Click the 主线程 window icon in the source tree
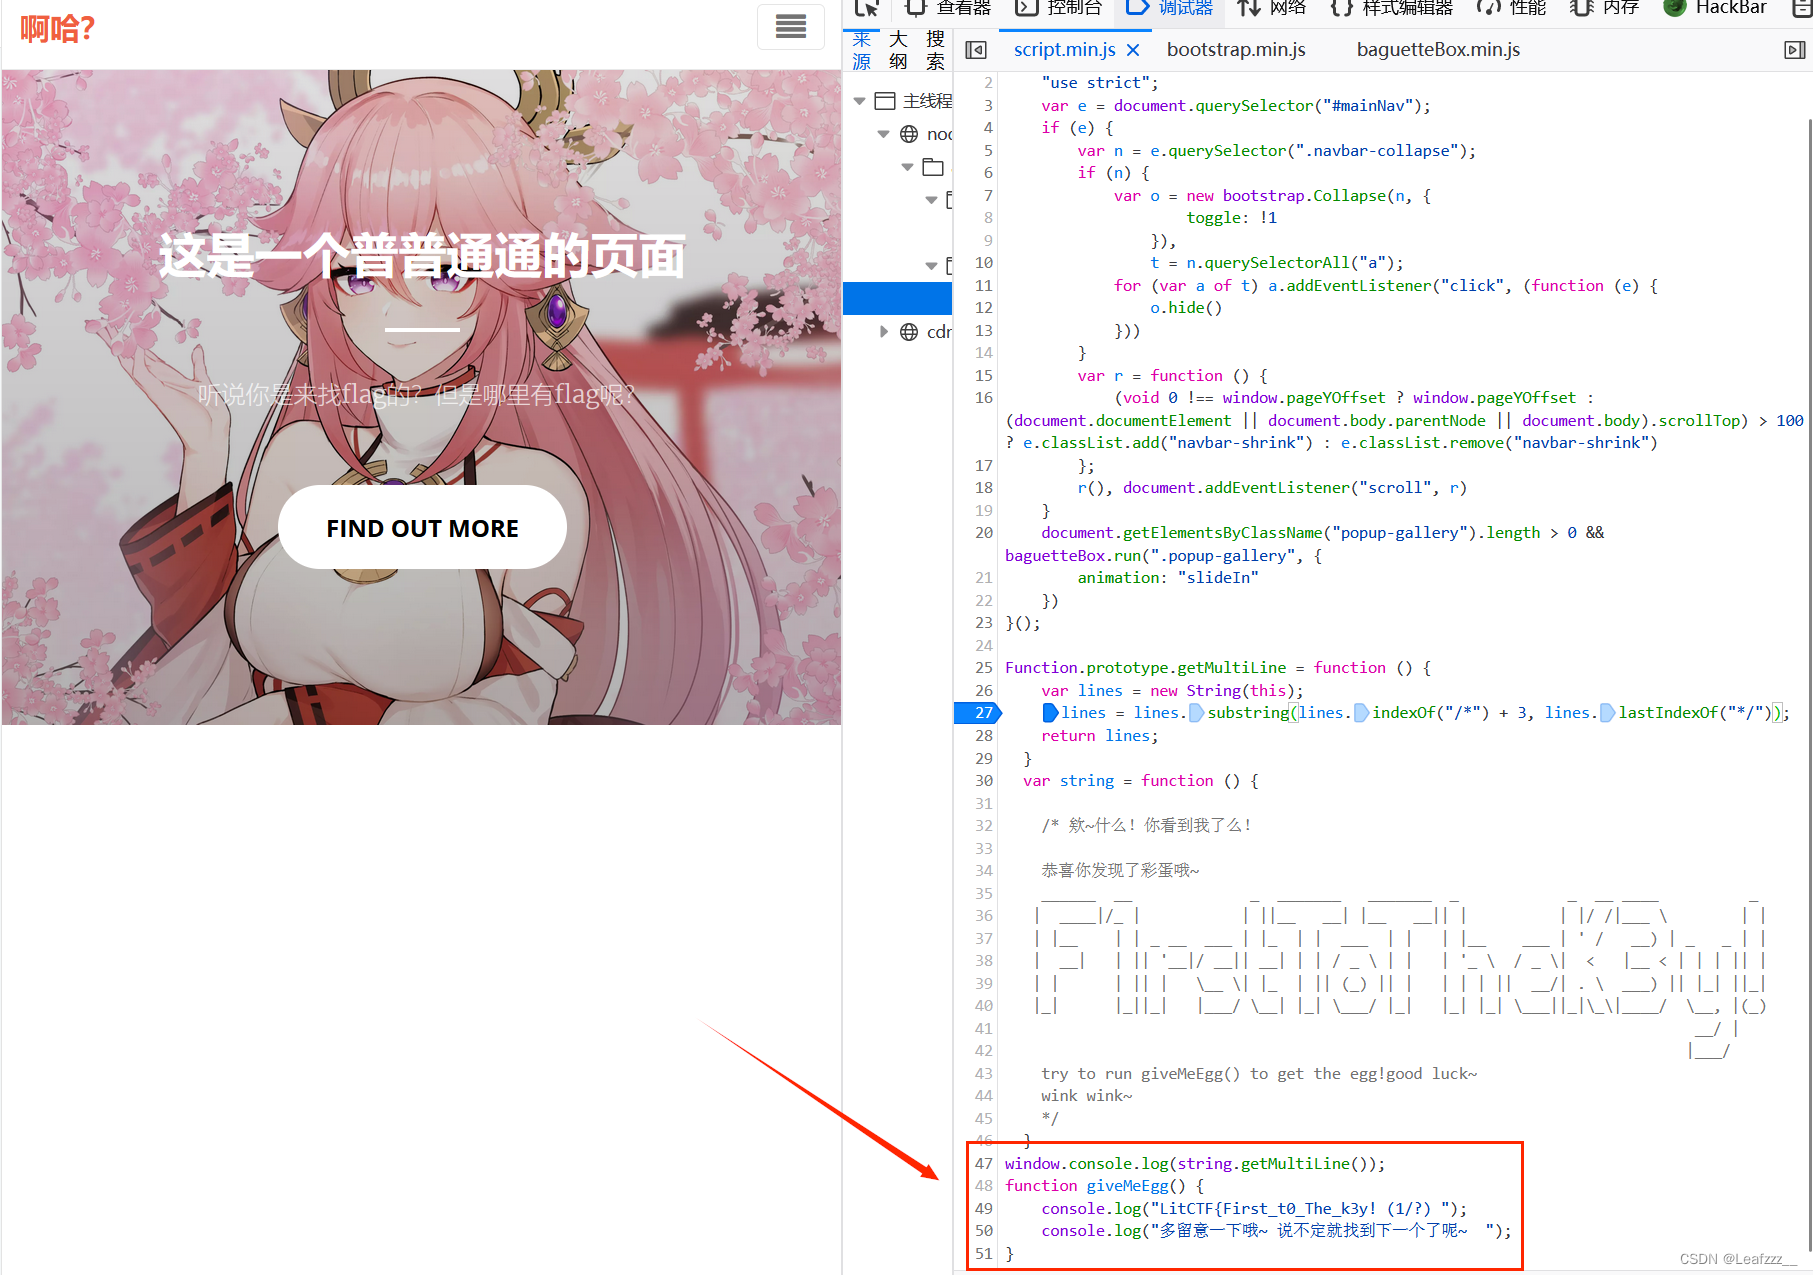Screen dimensions: 1813x1275 point(885,101)
